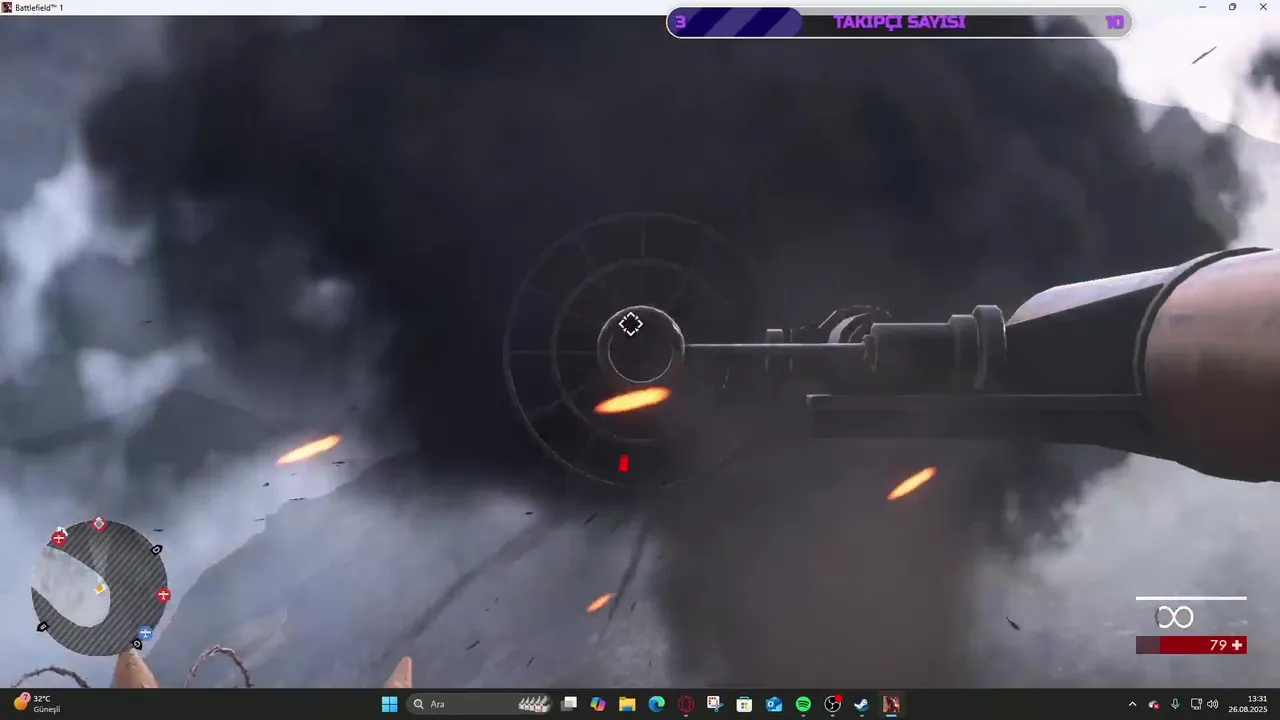Switch to Spotify on the taskbar

[x=803, y=704]
